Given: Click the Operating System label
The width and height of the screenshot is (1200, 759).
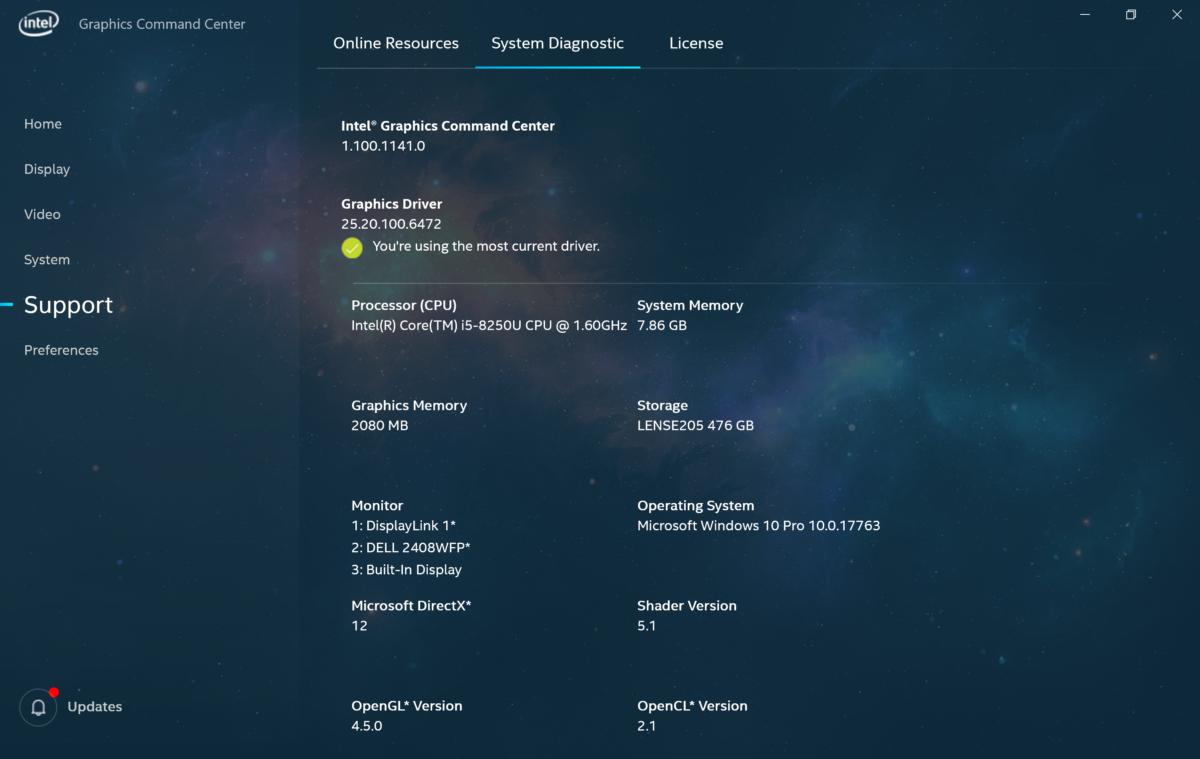Looking at the screenshot, I should click(696, 506).
